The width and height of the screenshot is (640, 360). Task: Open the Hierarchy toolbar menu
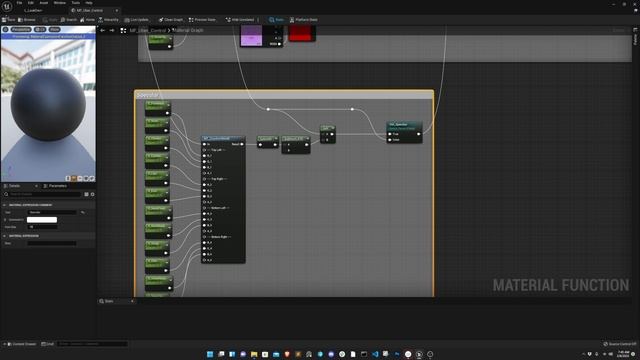(109, 20)
